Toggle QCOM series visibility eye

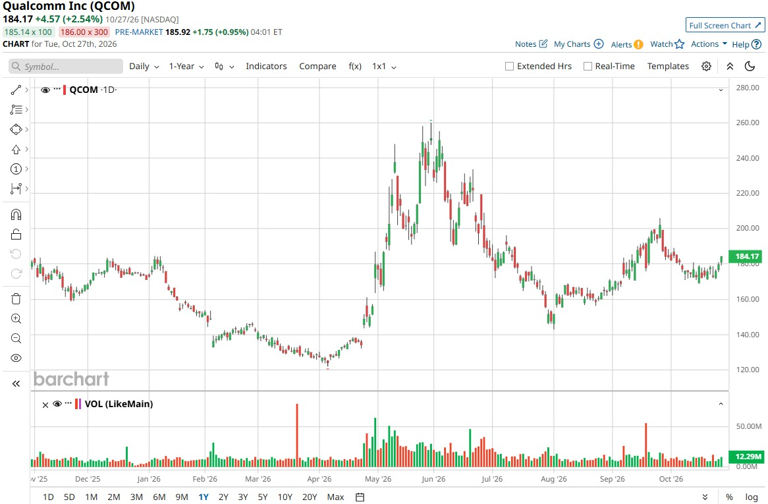pyautogui.click(x=45, y=90)
